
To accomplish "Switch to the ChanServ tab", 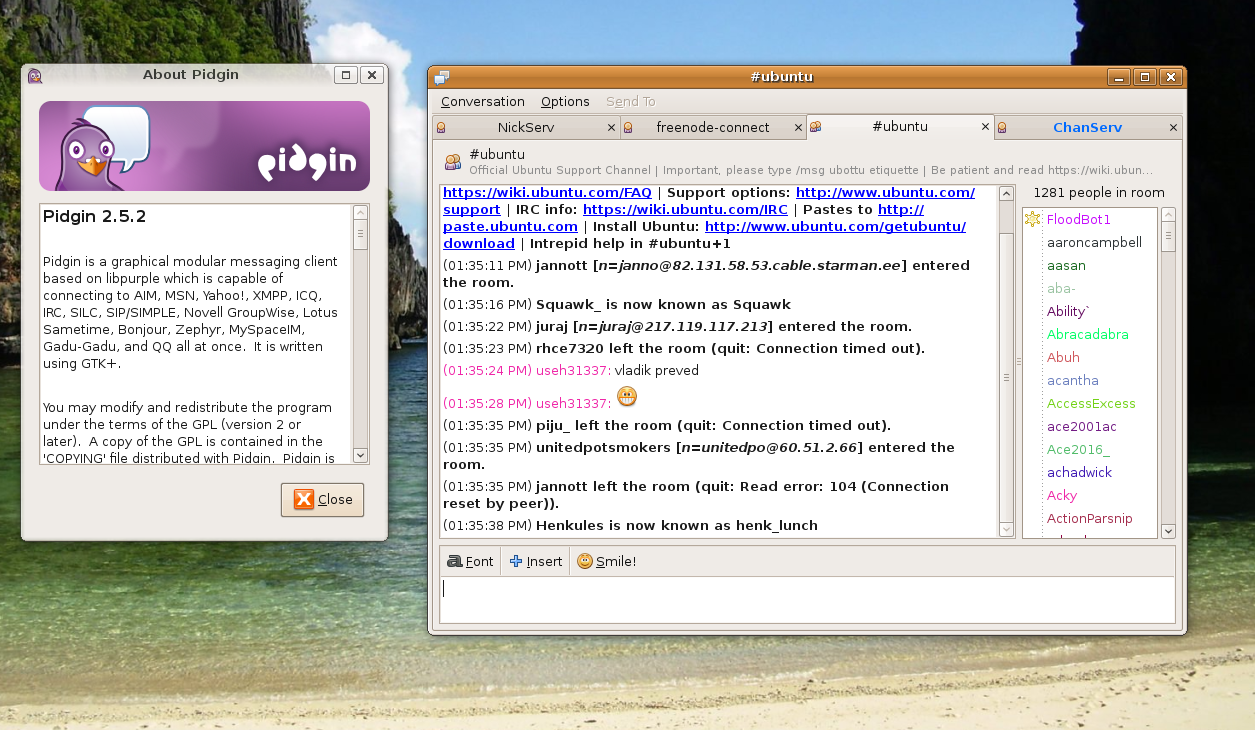I will click(x=1088, y=128).
